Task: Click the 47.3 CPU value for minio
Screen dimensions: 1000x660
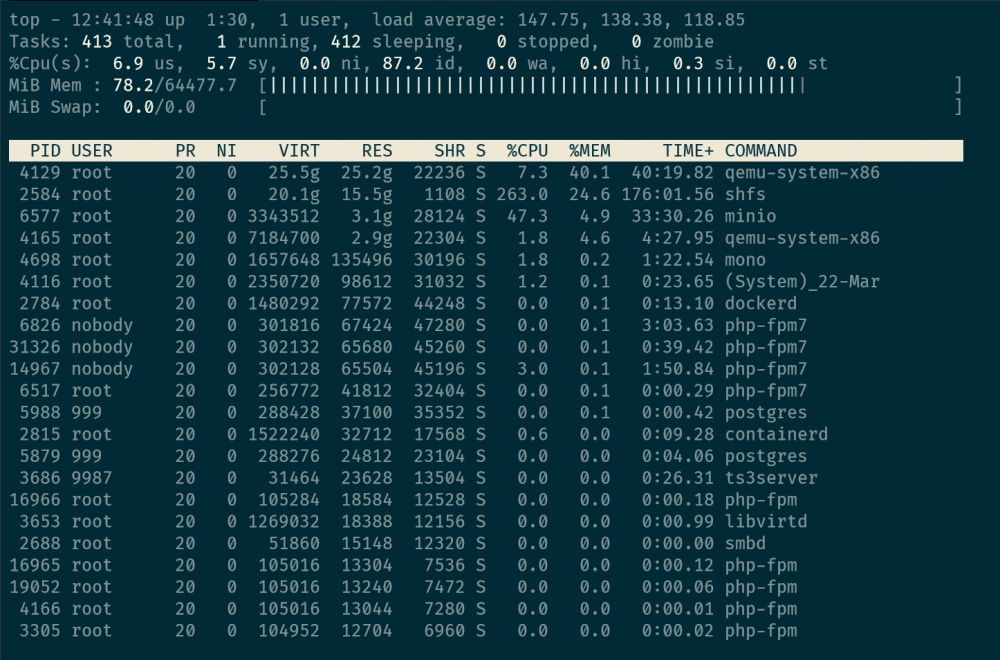Action: pyautogui.click(x=527, y=216)
